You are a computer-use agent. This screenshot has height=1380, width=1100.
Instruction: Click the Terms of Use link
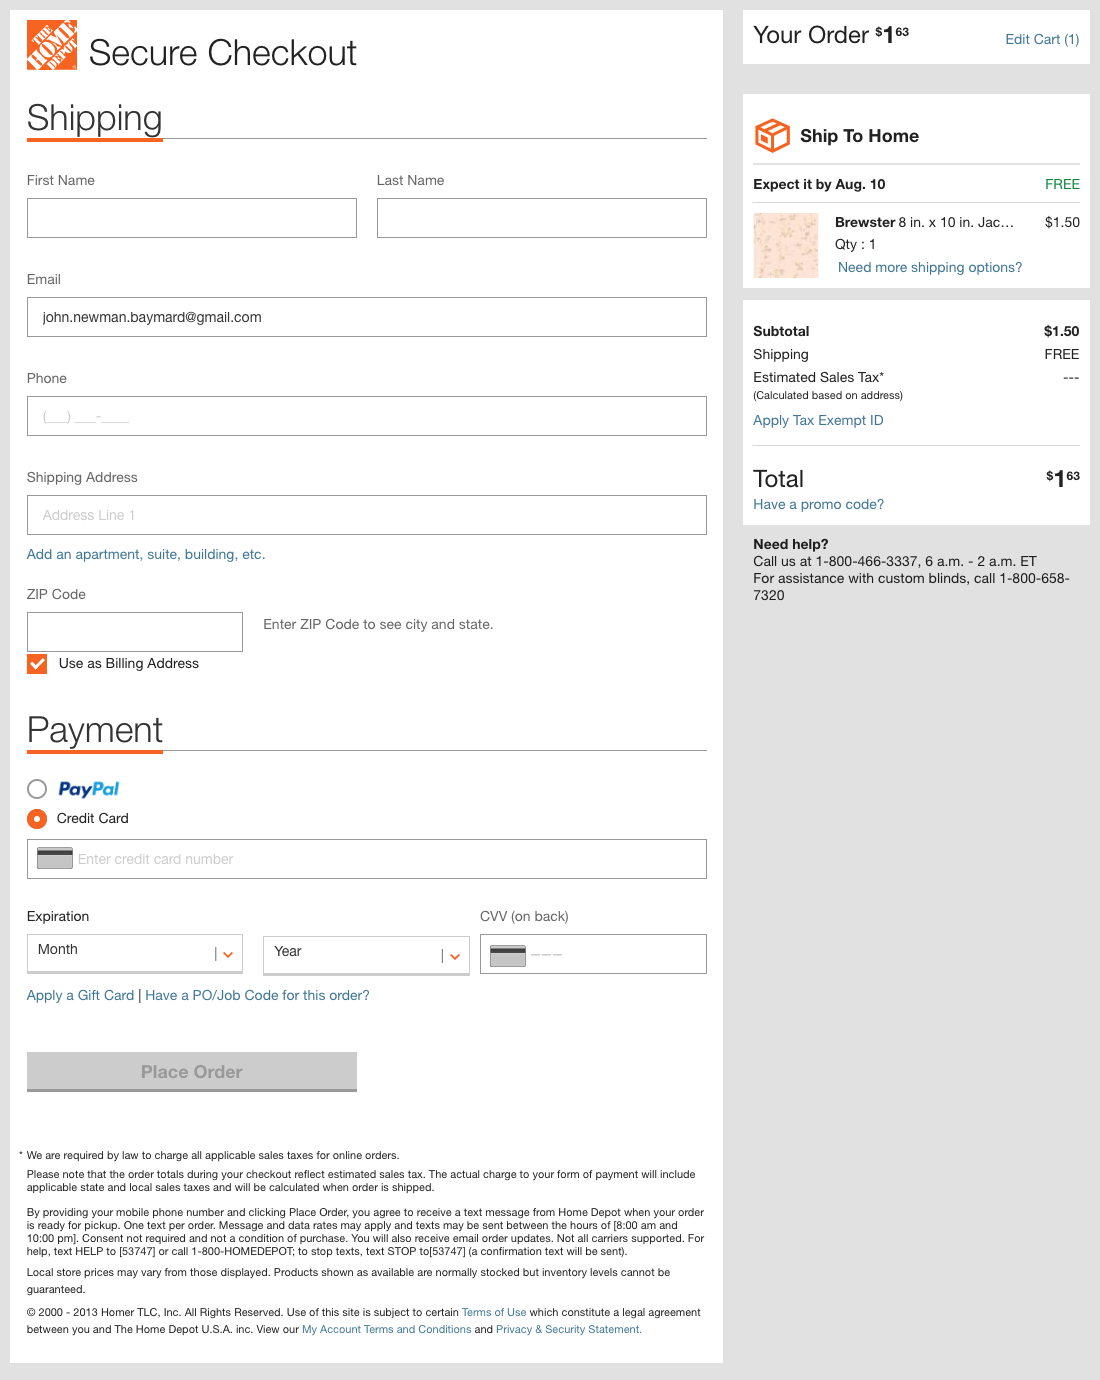click(x=493, y=1312)
